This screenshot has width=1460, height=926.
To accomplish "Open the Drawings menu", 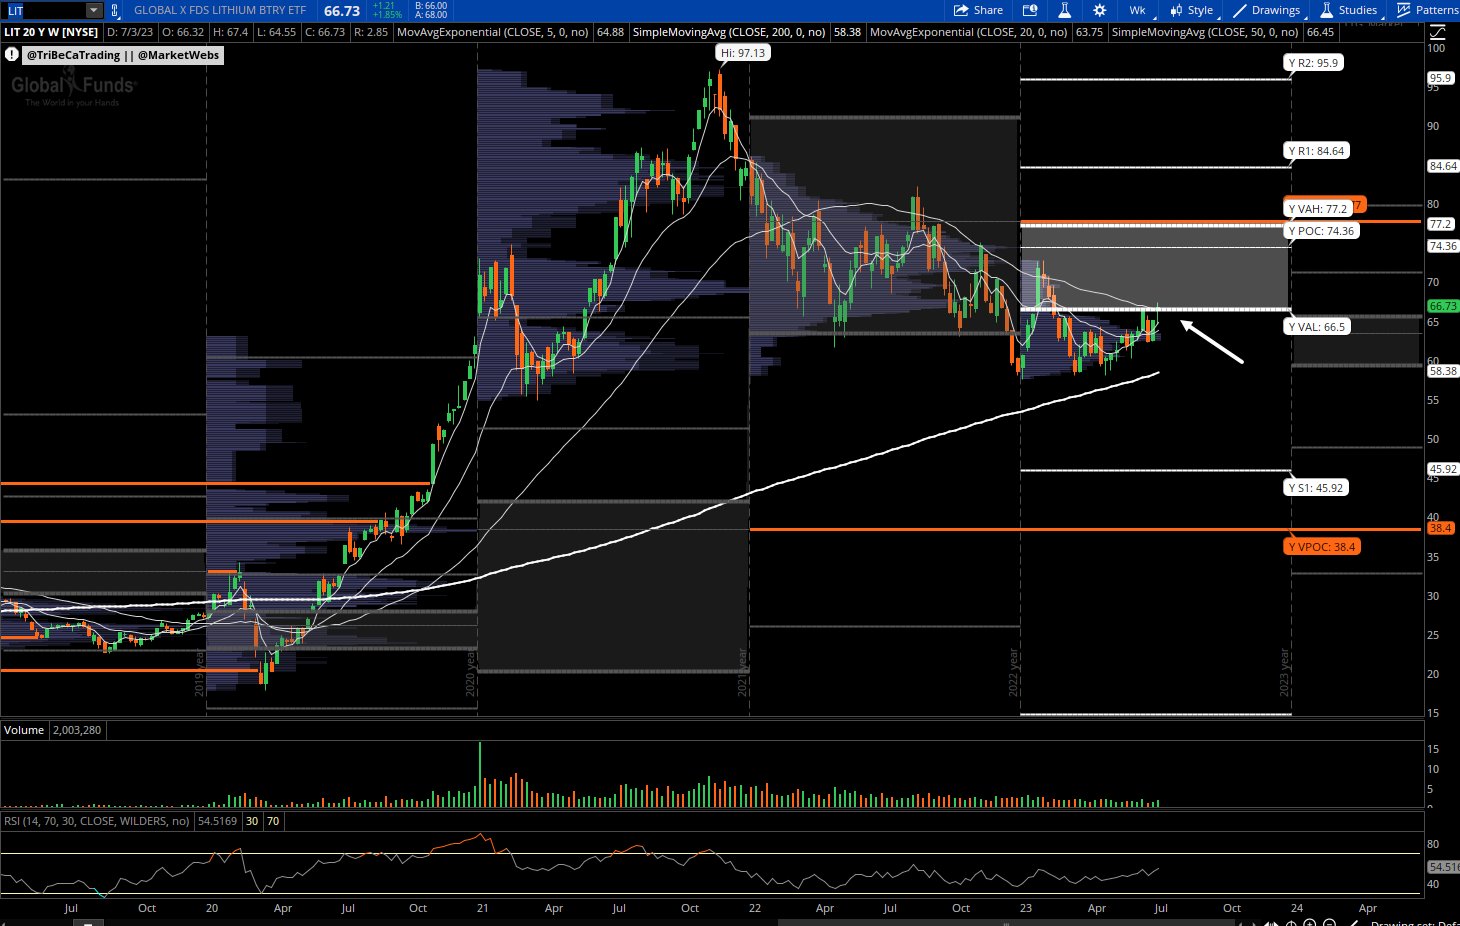I will (1267, 10).
